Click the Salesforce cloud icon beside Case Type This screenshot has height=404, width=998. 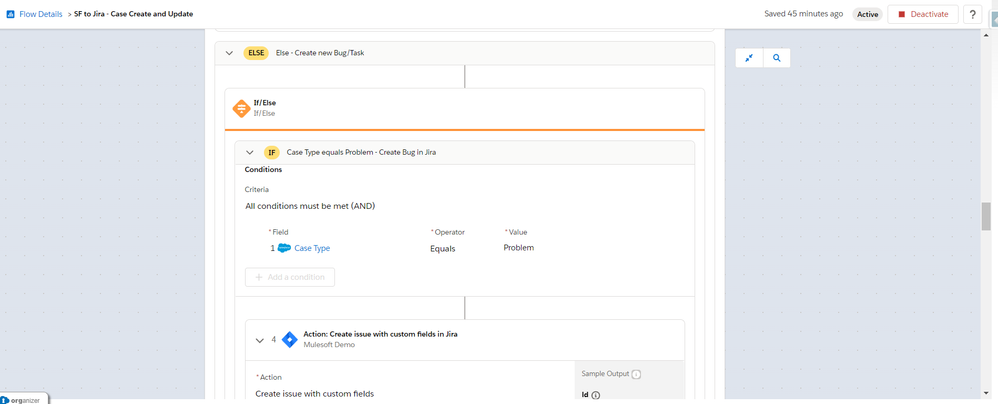tap(284, 248)
